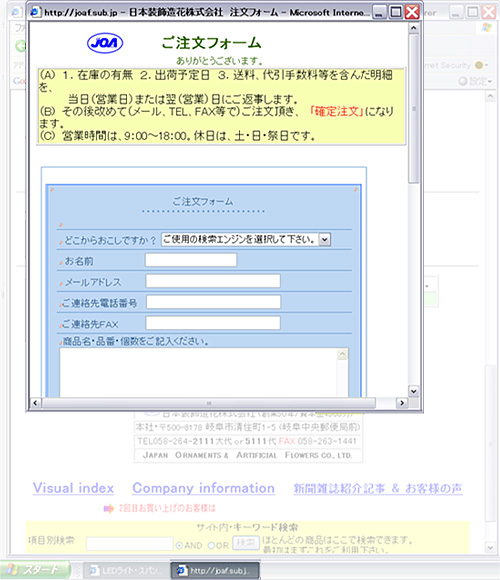Click background page scrollbar up arrow
The image size is (500, 580).
pyautogui.click(x=490, y=97)
